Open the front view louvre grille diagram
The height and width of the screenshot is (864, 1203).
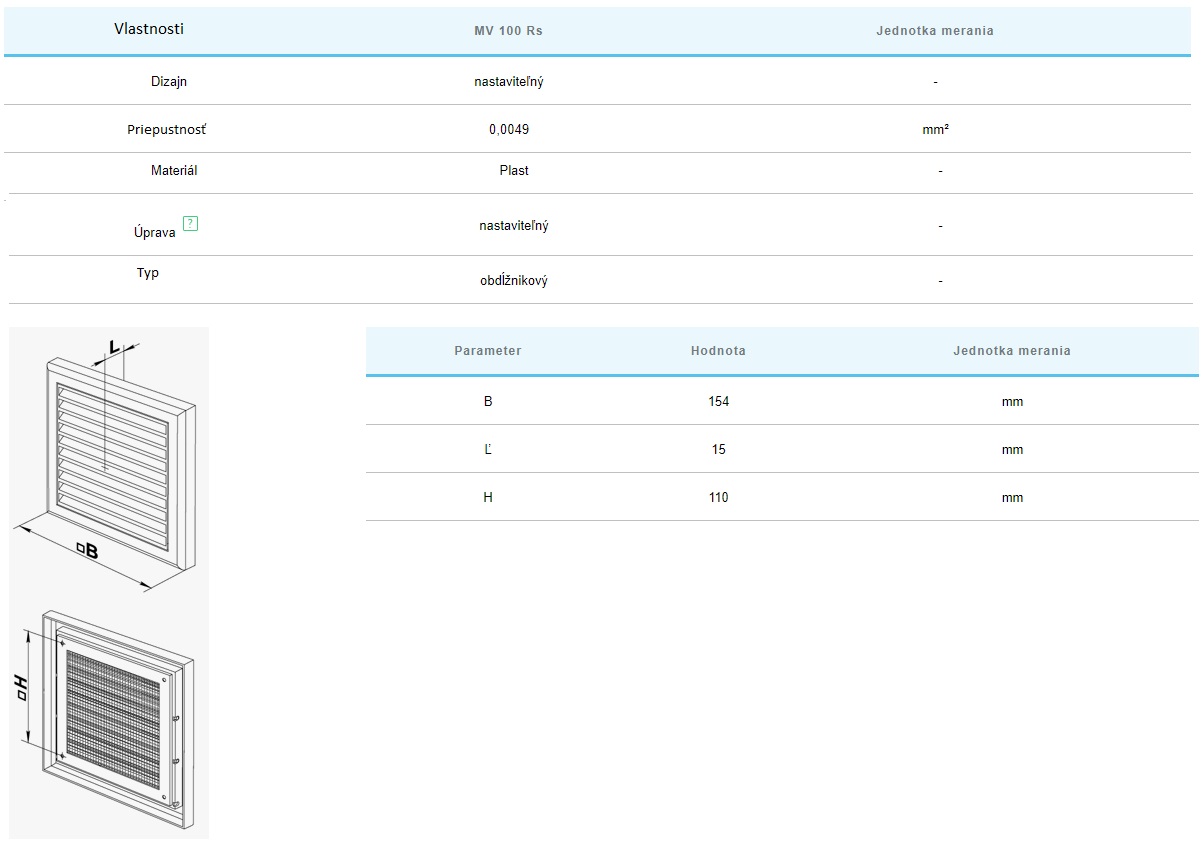point(110,460)
